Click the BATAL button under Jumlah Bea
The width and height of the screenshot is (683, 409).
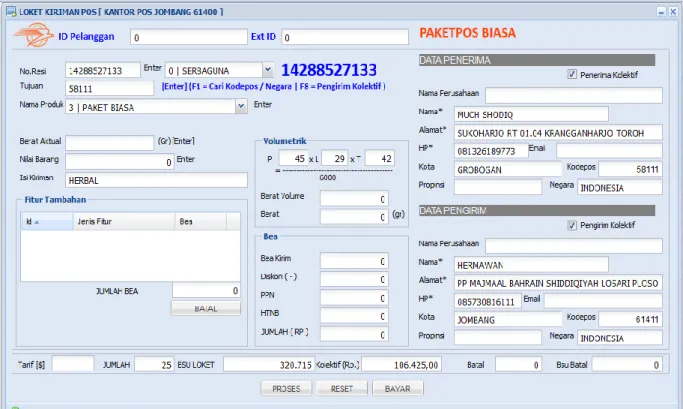(x=206, y=308)
